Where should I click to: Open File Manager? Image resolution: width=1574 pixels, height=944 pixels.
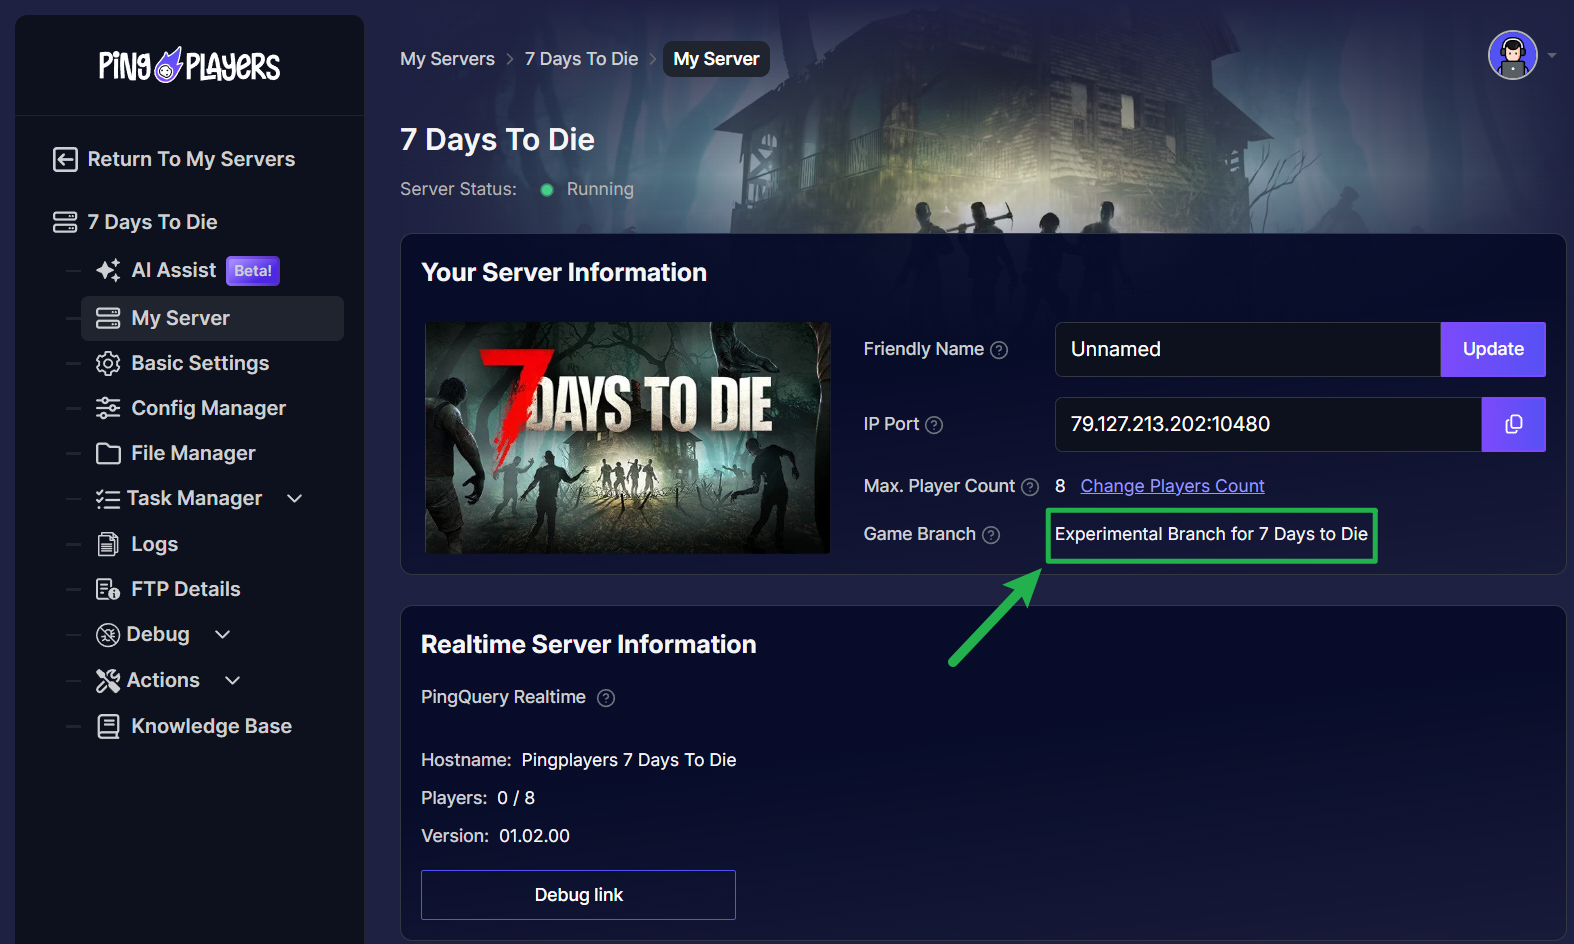193,453
